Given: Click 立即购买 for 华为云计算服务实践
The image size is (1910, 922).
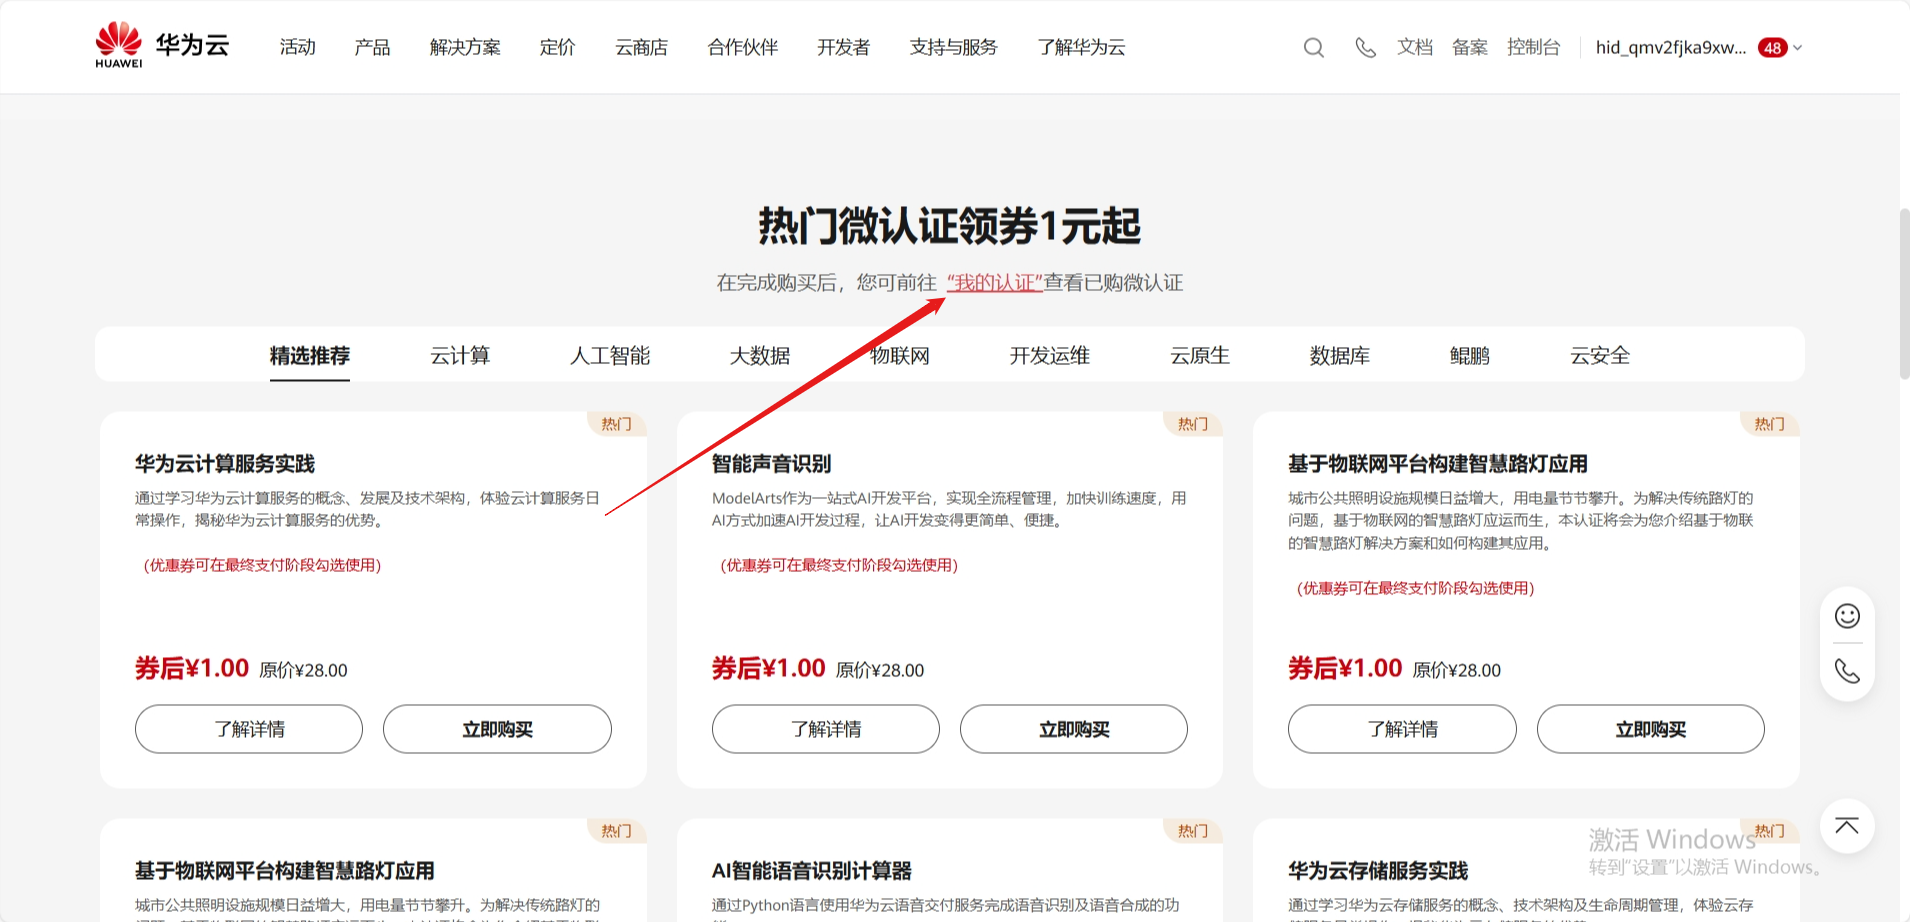Looking at the screenshot, I should pyautogui.click(x=497, y=729).
